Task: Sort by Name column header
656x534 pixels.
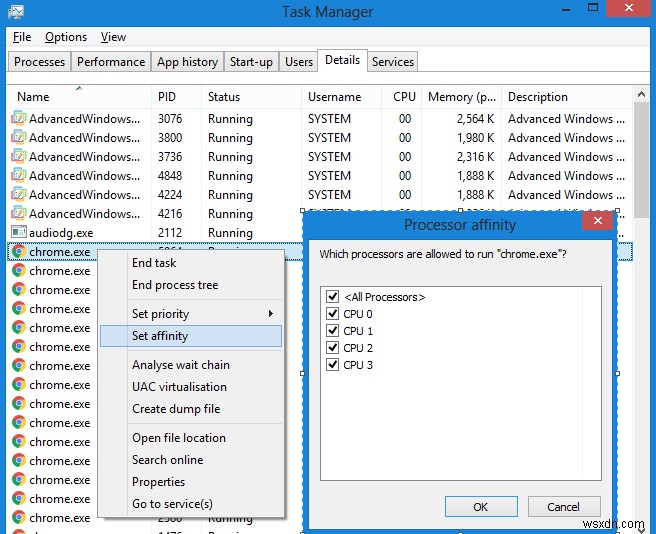Action: click(x=79, y=97)
